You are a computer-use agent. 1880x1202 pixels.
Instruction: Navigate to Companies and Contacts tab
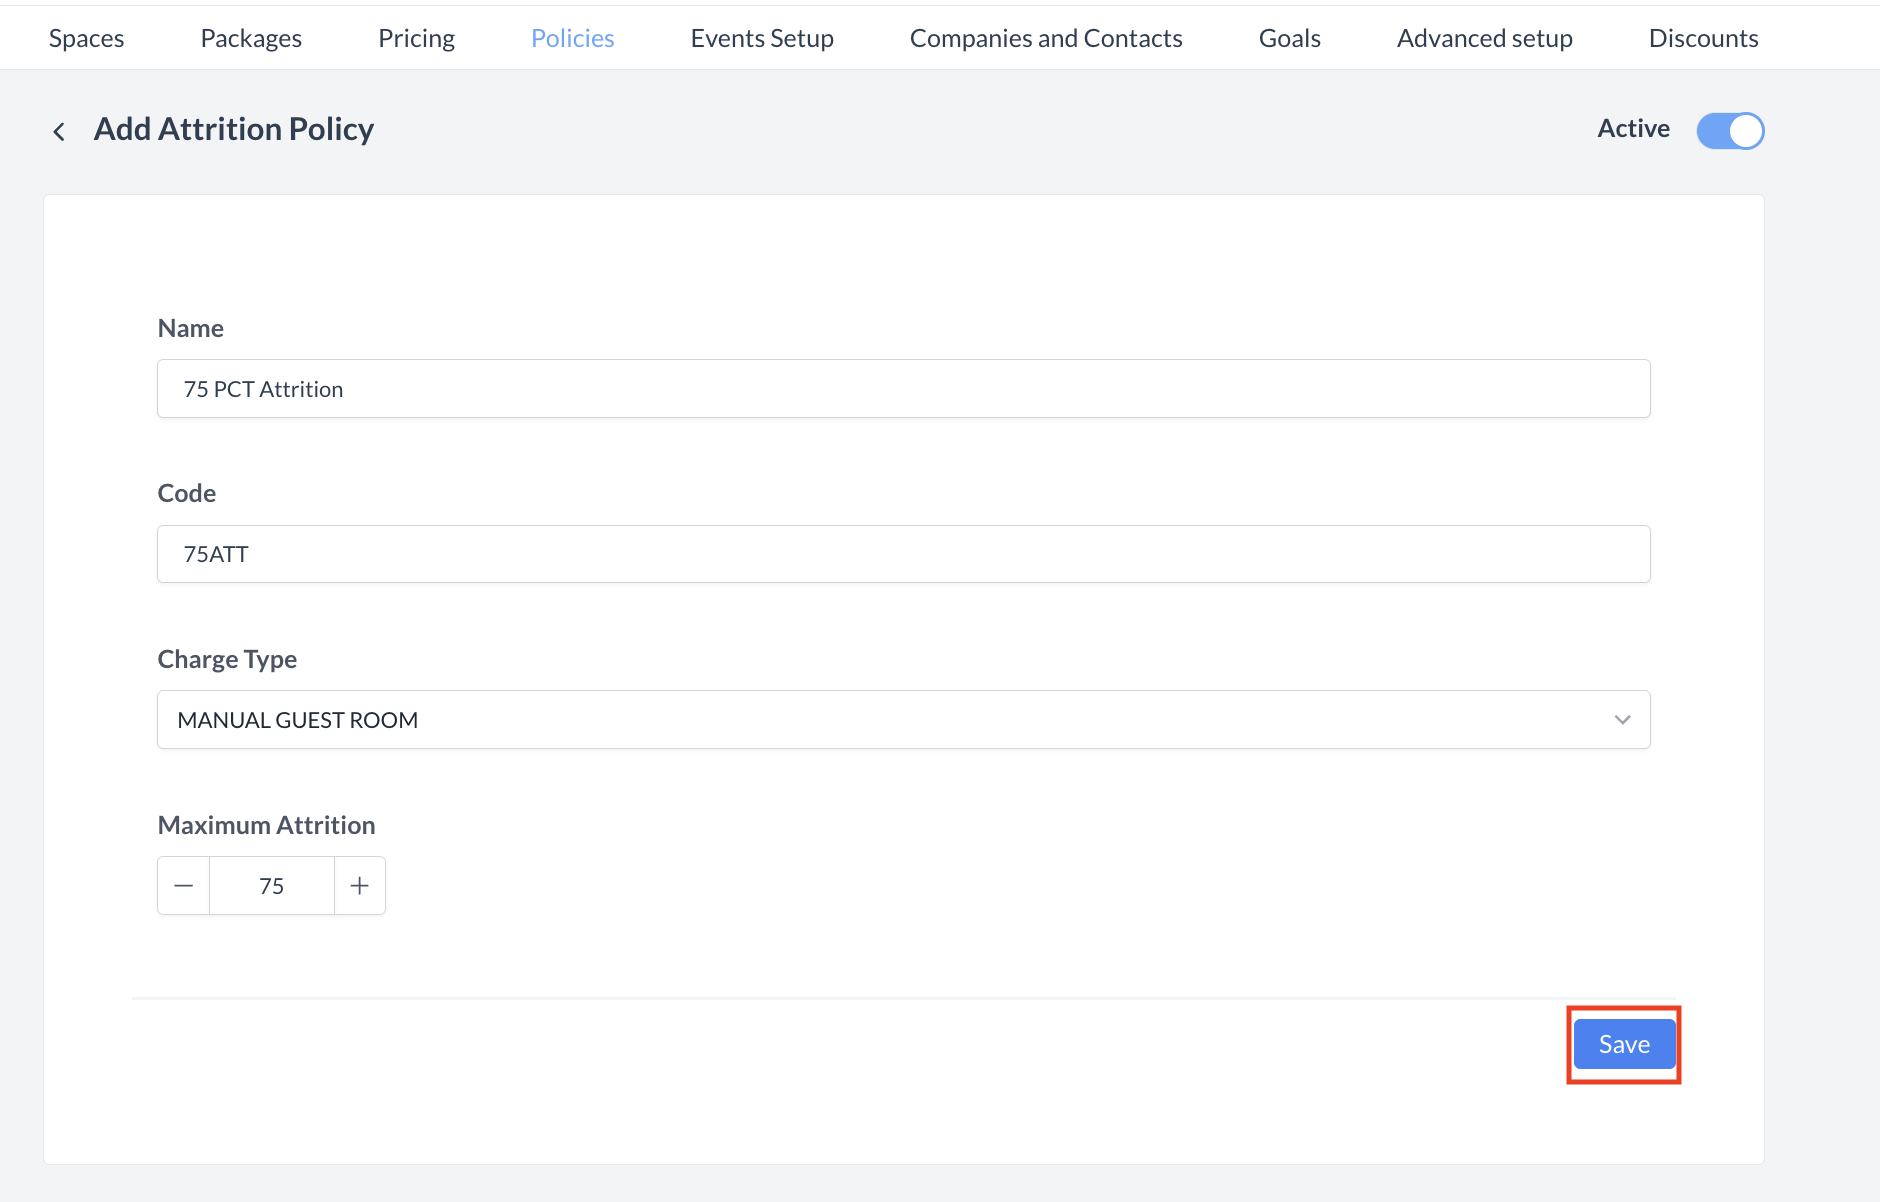(x=1046, y=38)
